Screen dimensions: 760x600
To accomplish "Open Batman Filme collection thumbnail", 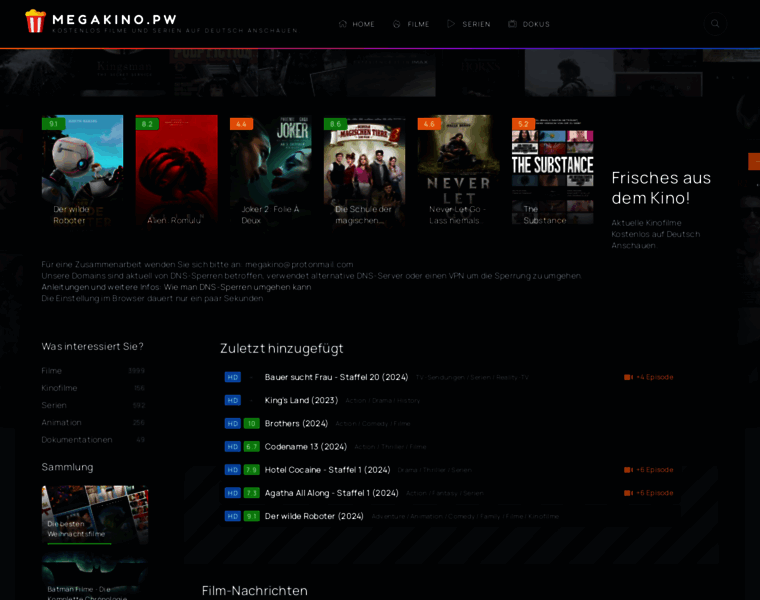I will pos(95,577).
